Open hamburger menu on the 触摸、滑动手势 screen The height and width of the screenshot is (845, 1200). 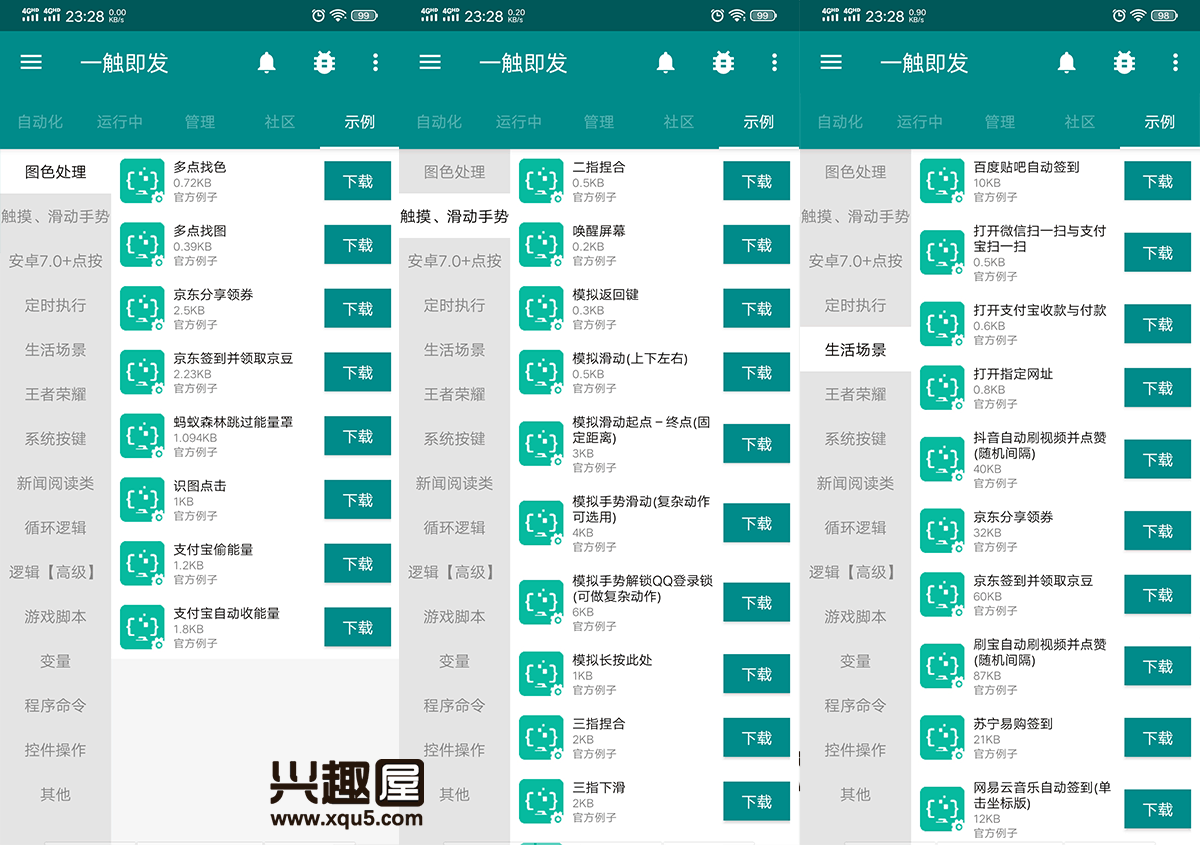click(430, 62)
